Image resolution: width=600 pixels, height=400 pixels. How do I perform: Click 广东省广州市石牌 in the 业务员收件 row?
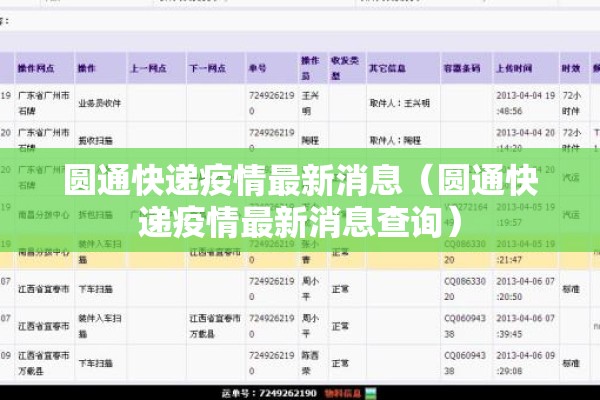(44, 103)
